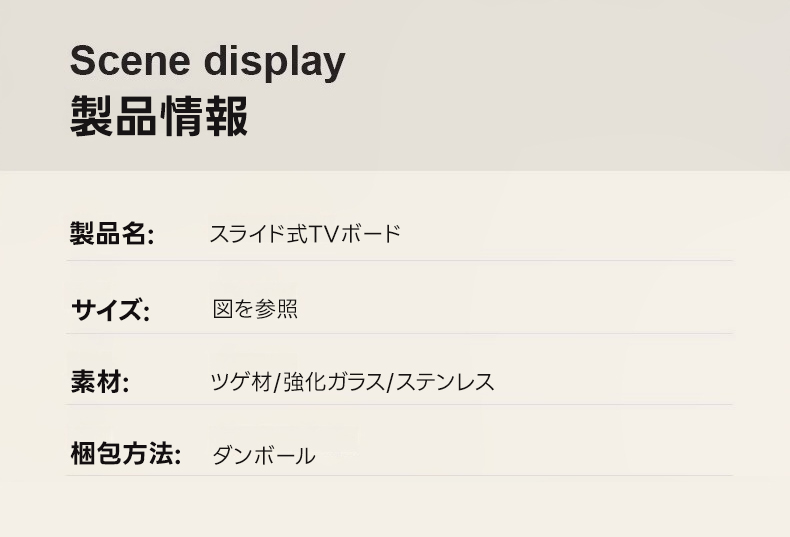Select the 製品情報 title text
The height and width of the screenshot is (537, 790).
pos(158,117)
